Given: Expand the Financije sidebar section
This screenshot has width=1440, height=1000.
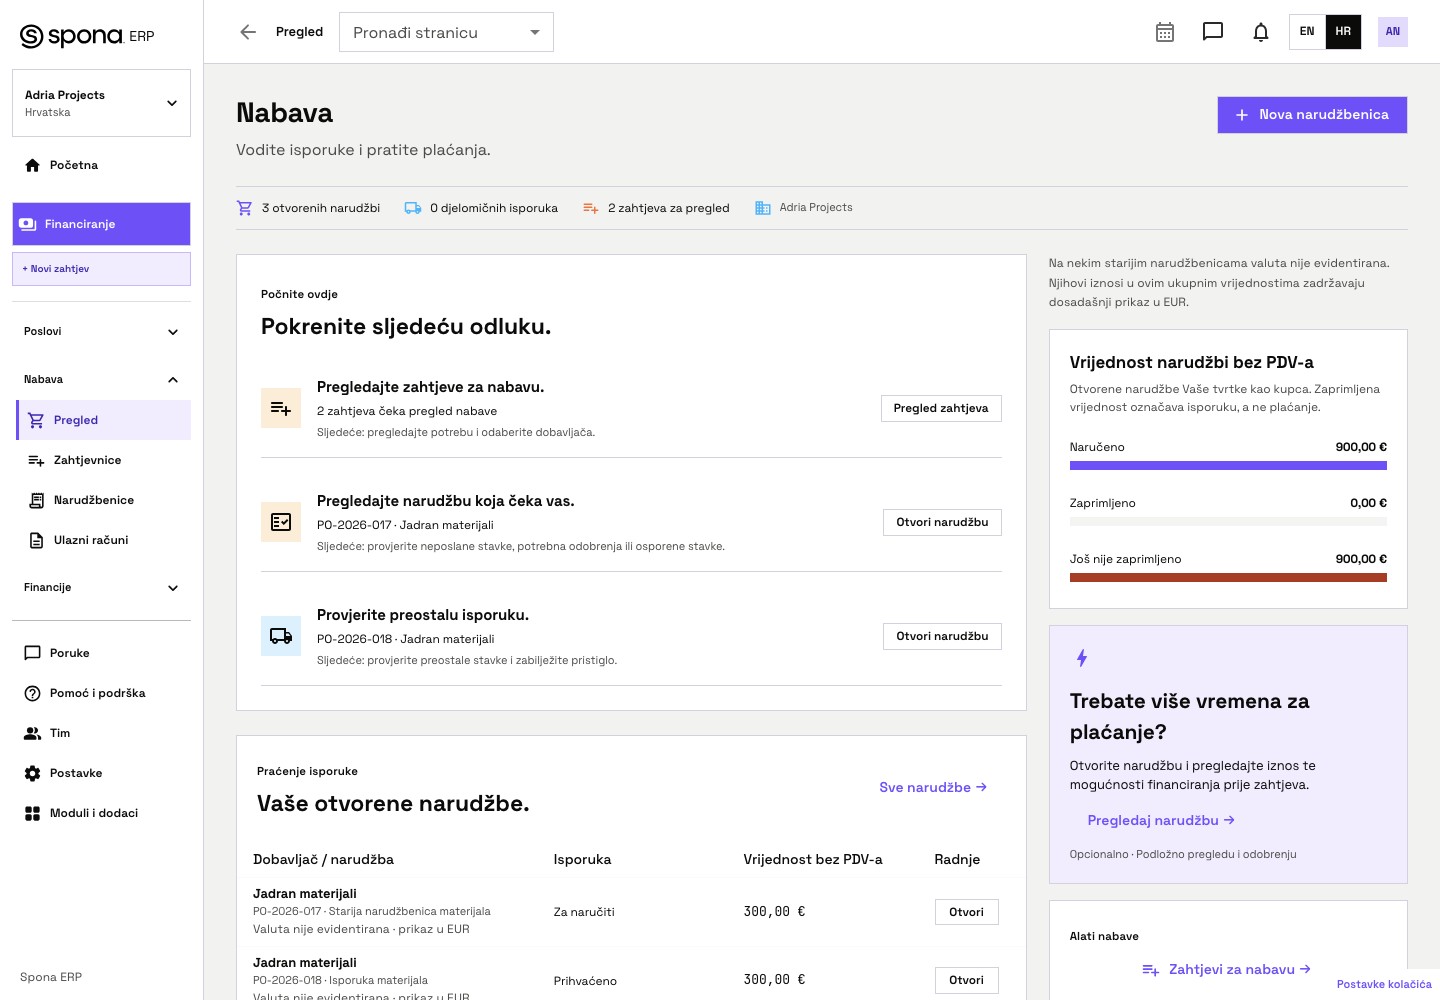Looking at the screenshot, I should coord(101,588).
